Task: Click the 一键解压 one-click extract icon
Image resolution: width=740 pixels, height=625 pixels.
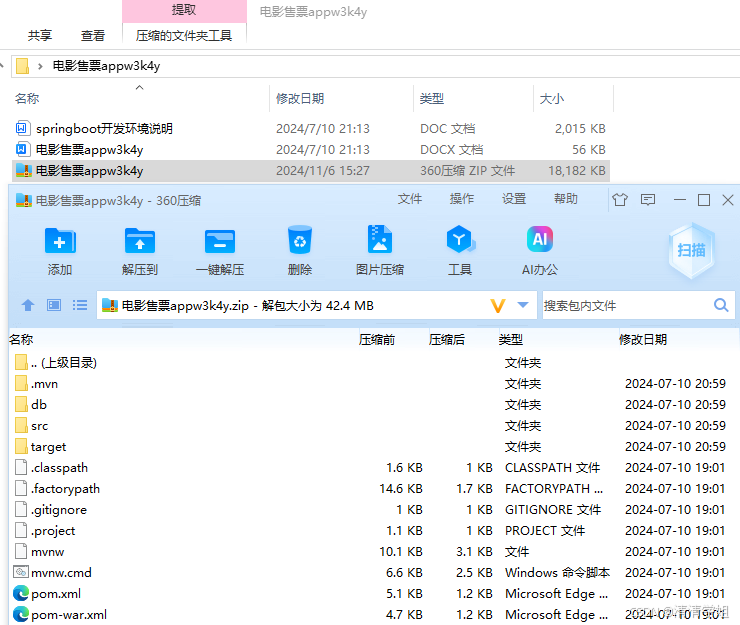Action: click(x=220, y=242)
